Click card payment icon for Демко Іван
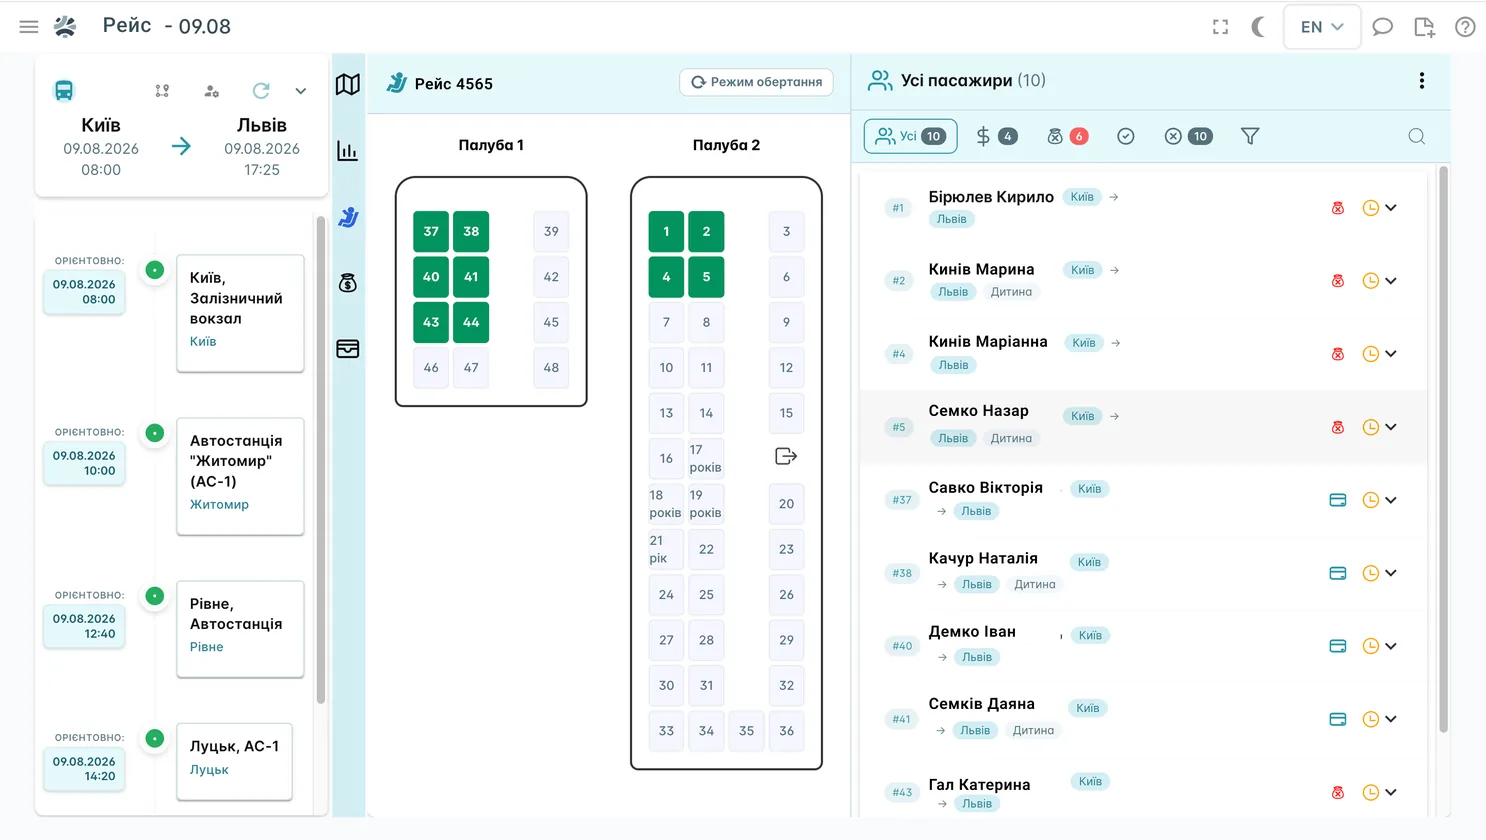This screenshot has height=840, width=1486. coord(1338,646)
